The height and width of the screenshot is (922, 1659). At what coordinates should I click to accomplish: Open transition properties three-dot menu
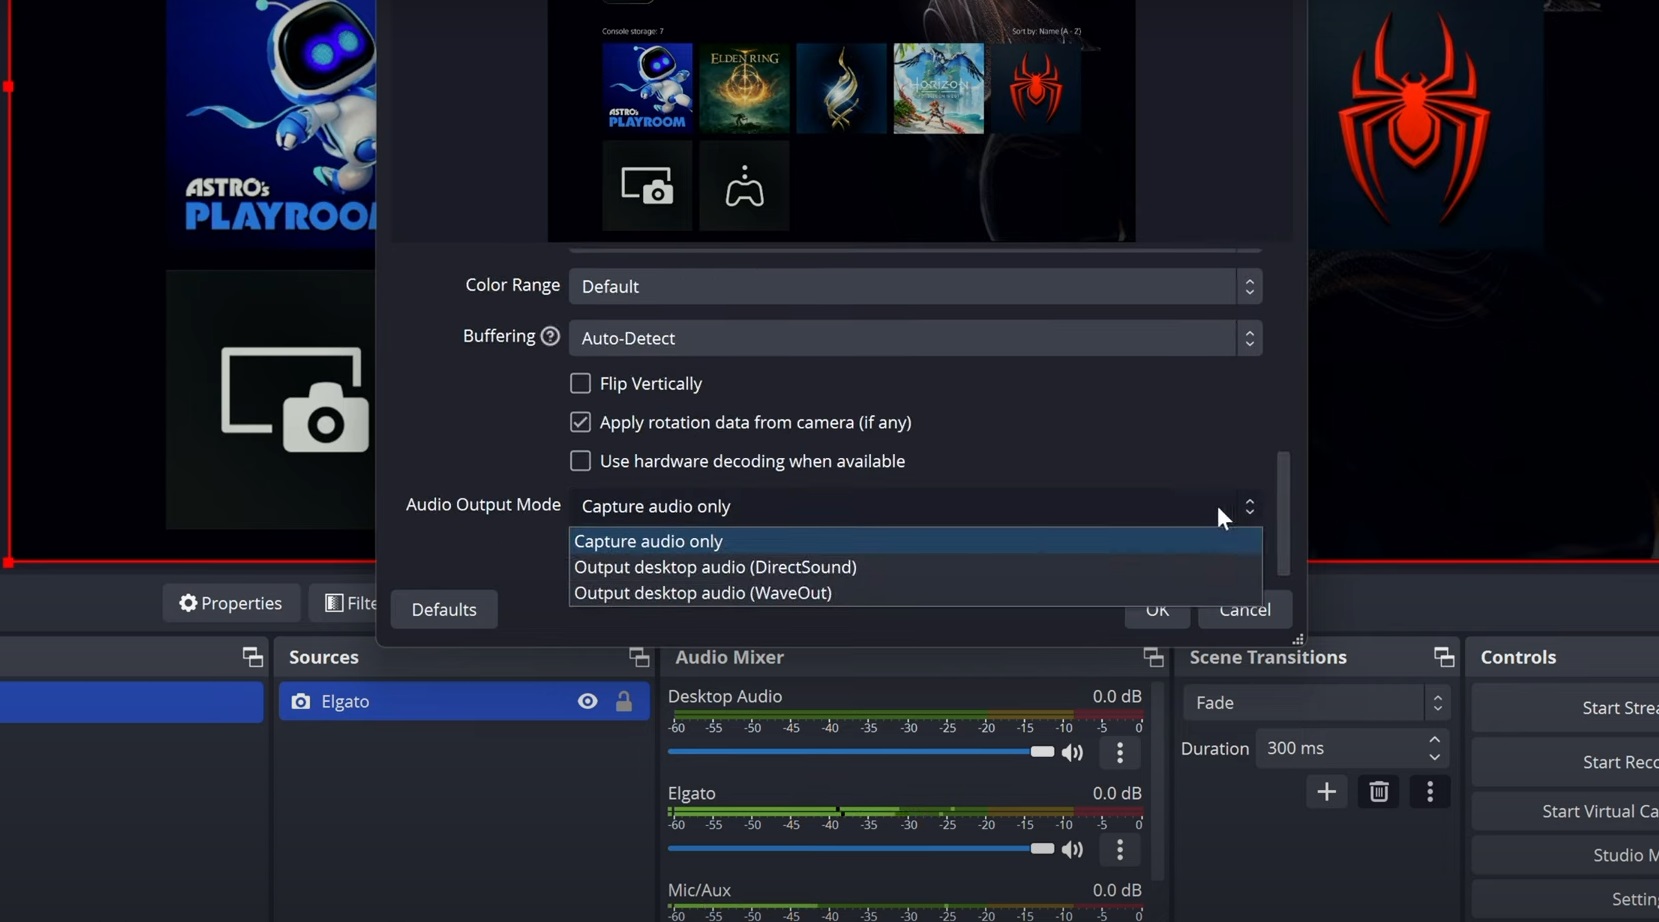1430,792
